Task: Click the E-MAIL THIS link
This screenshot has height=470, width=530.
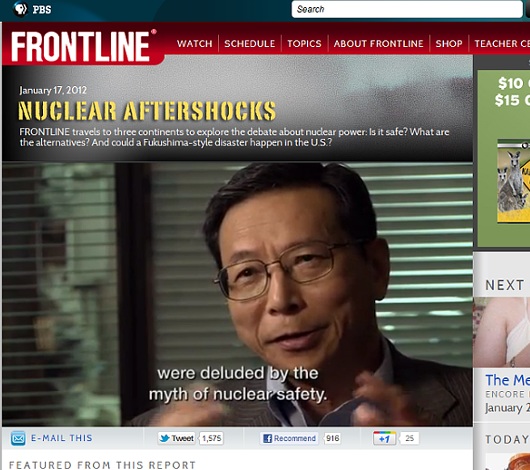Action: [x=62, y=438]
